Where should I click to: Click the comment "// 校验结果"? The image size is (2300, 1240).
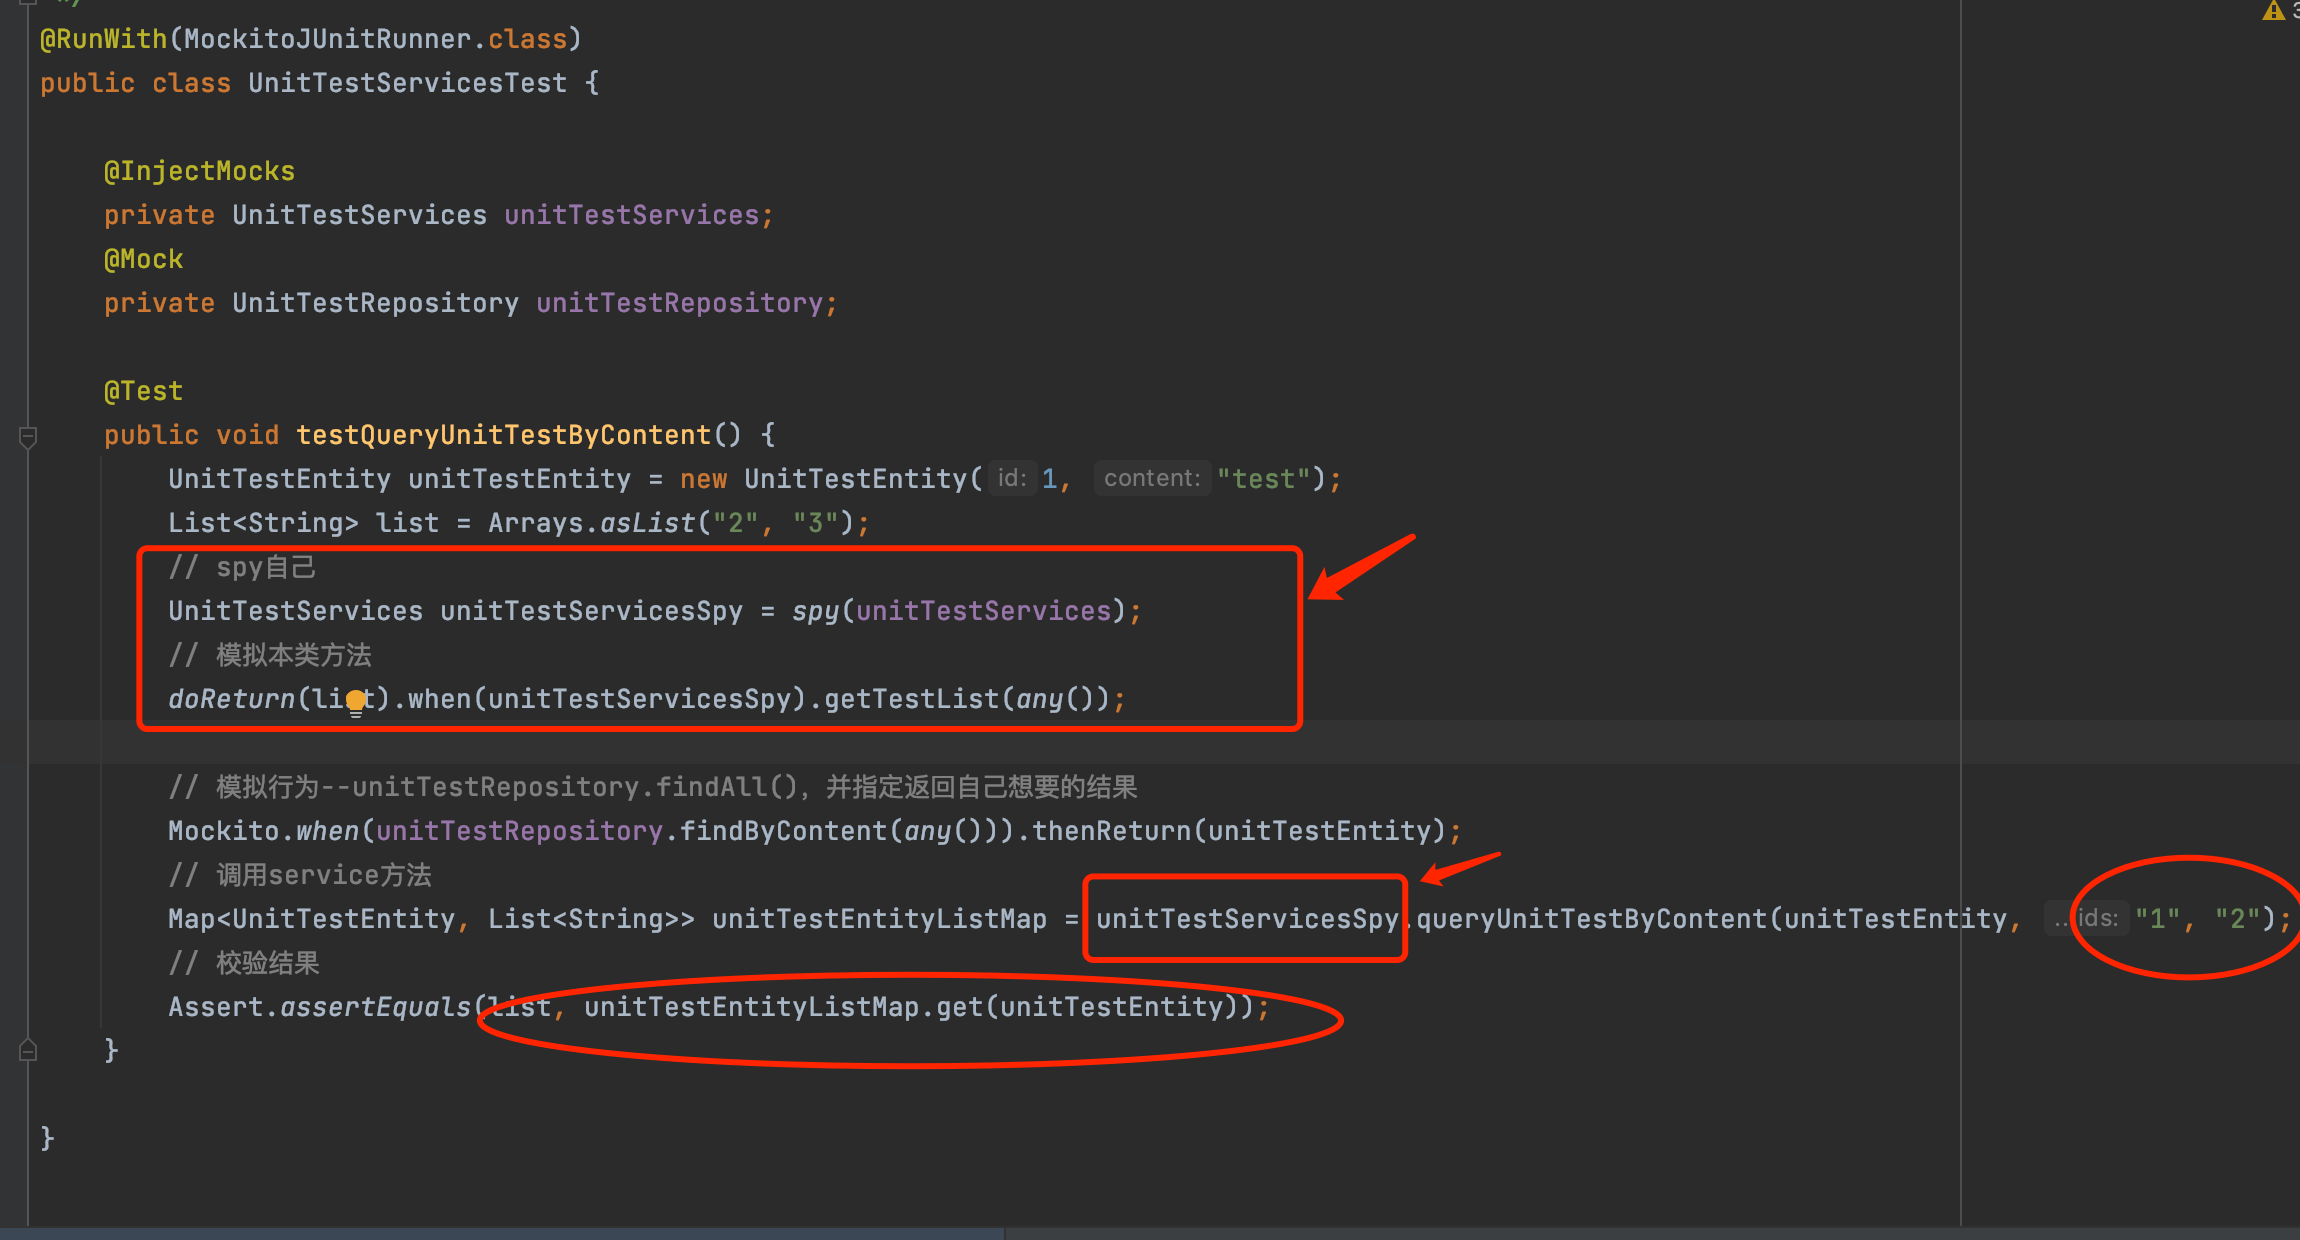[x=244, y=963]
